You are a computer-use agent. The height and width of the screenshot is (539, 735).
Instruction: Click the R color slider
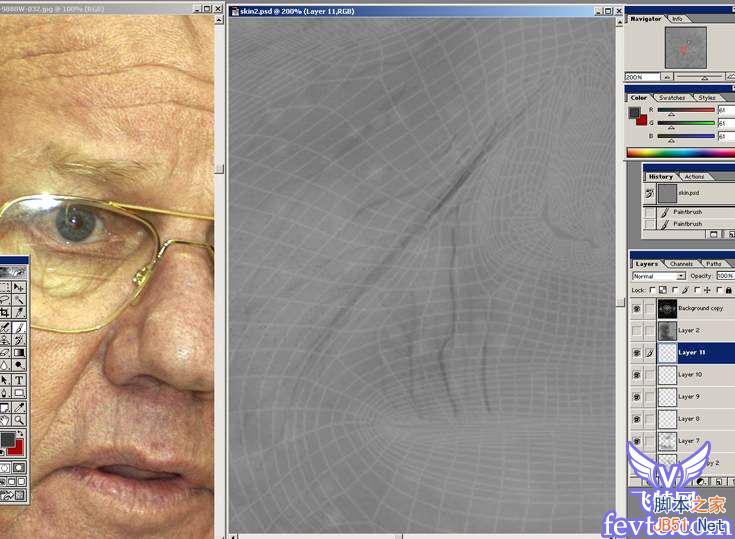686,110
